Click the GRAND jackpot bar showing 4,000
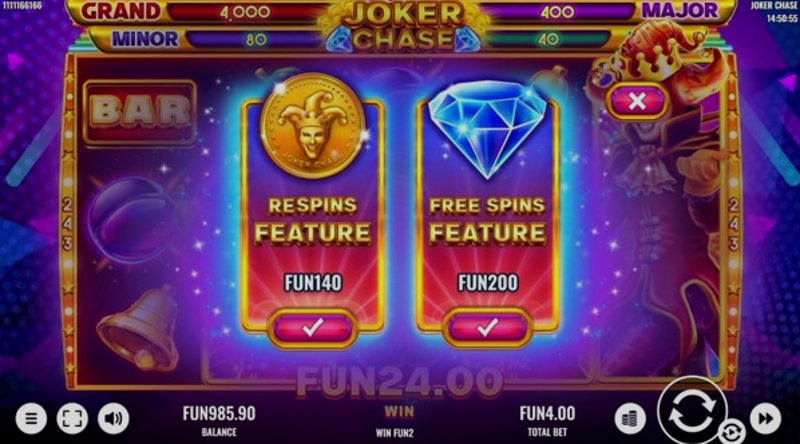The width and height of the screenshot is (800, 444). (199, 11)
